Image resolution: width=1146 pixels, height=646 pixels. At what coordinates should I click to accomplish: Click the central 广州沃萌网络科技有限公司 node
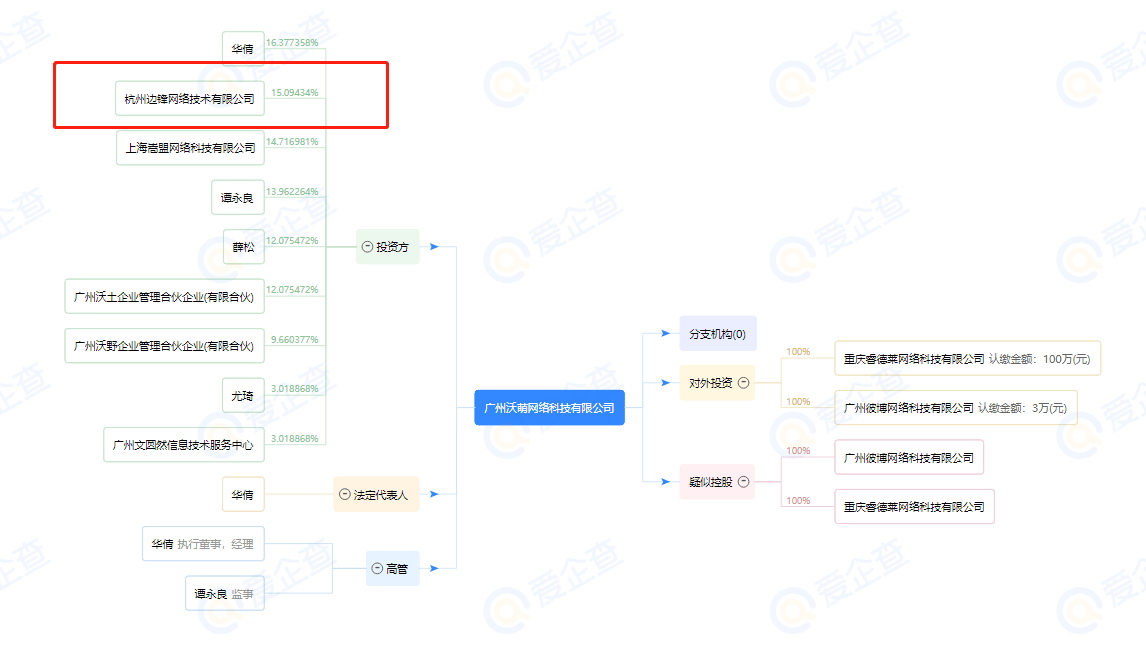click(x=549, y=408)
